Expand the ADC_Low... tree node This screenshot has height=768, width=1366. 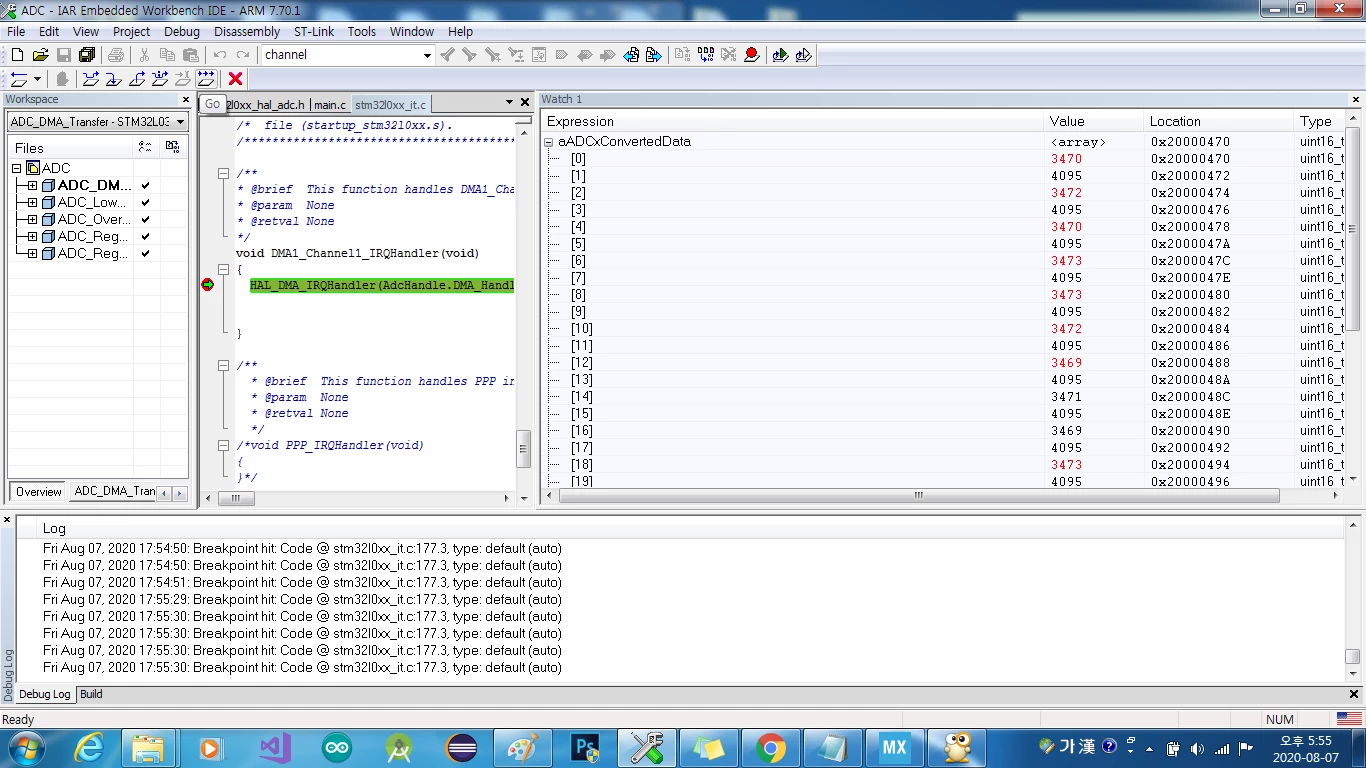click(x=32, y=203)
